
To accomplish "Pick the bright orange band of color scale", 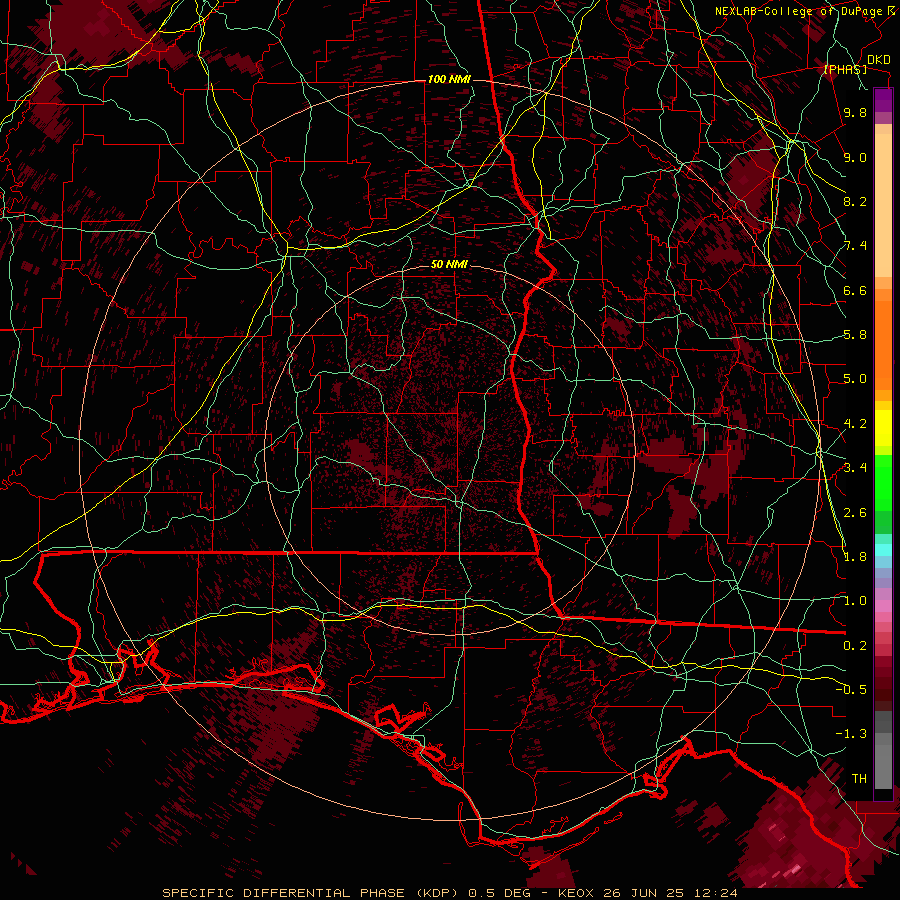I will 883,344.
